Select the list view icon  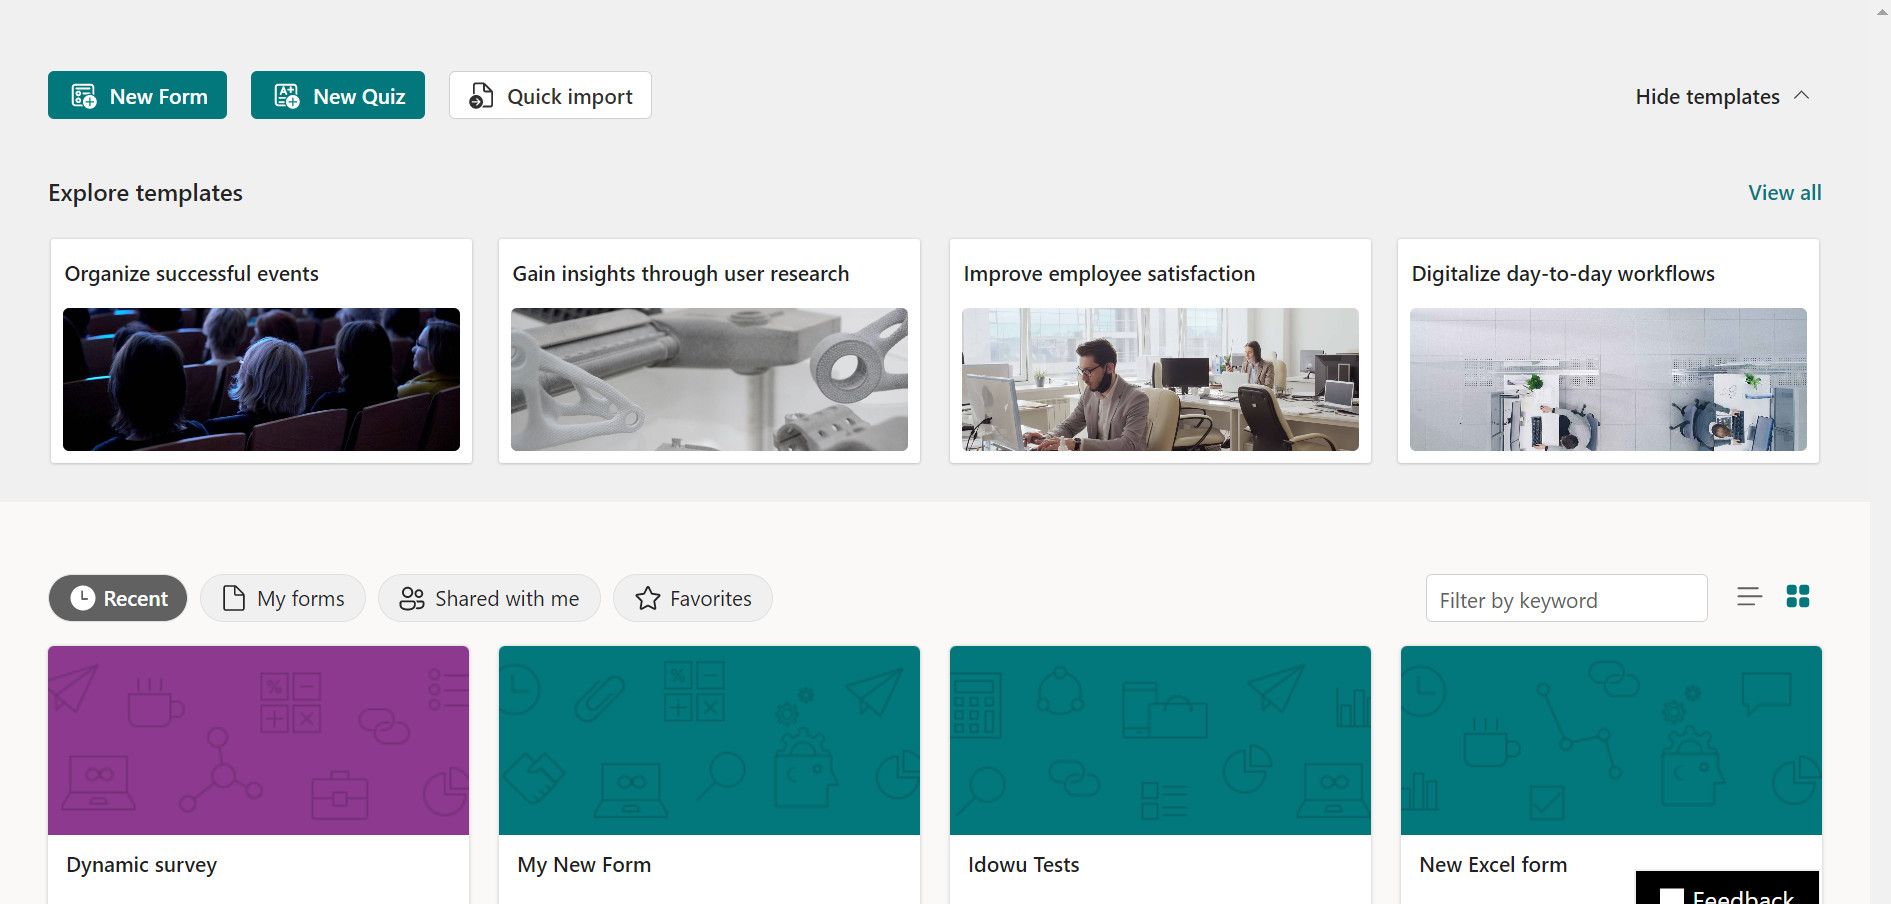pyautogui.click(x=1749, y=597)
